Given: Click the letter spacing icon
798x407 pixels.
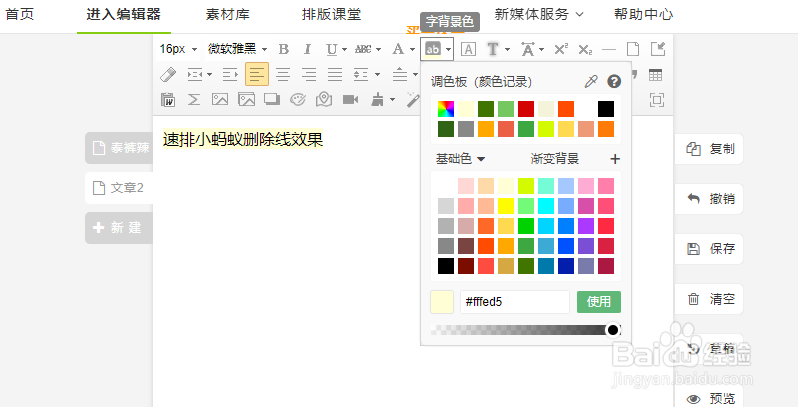Looking at the screenshot, I should pos(527,49).
